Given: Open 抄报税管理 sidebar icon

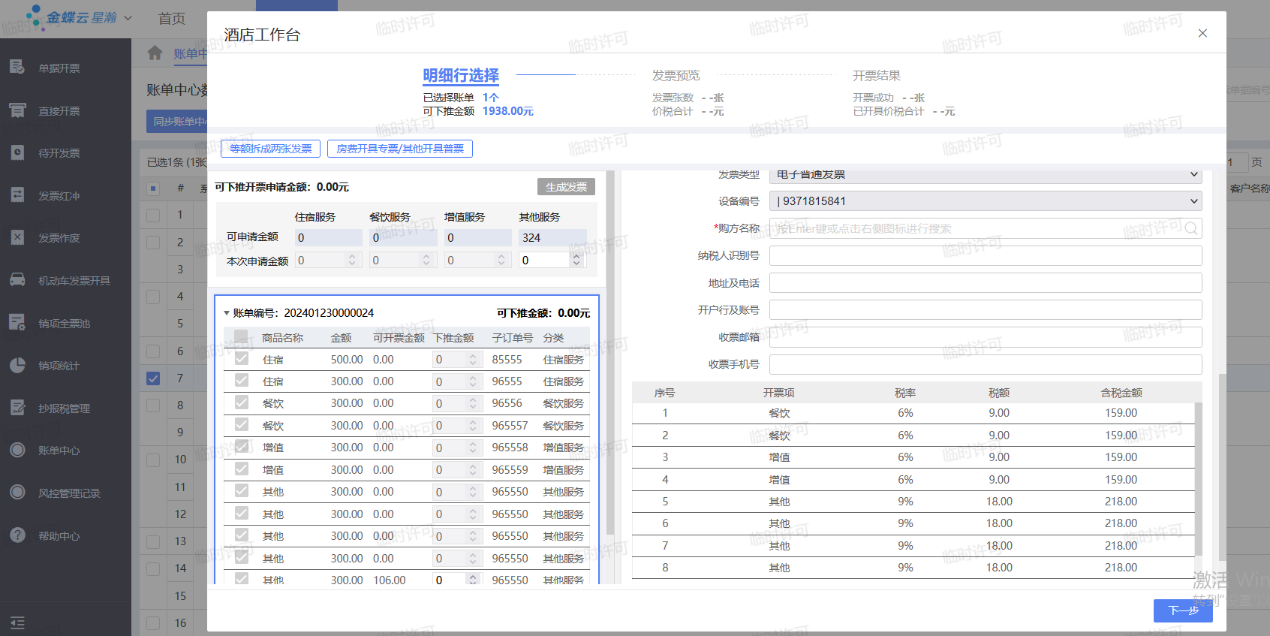Looking at the screenshot, I should (17, 407).
